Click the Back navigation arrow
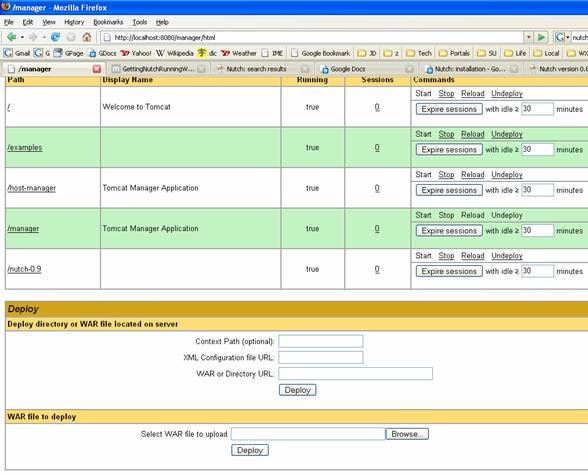588x474 pixels. tap(12, 37)
